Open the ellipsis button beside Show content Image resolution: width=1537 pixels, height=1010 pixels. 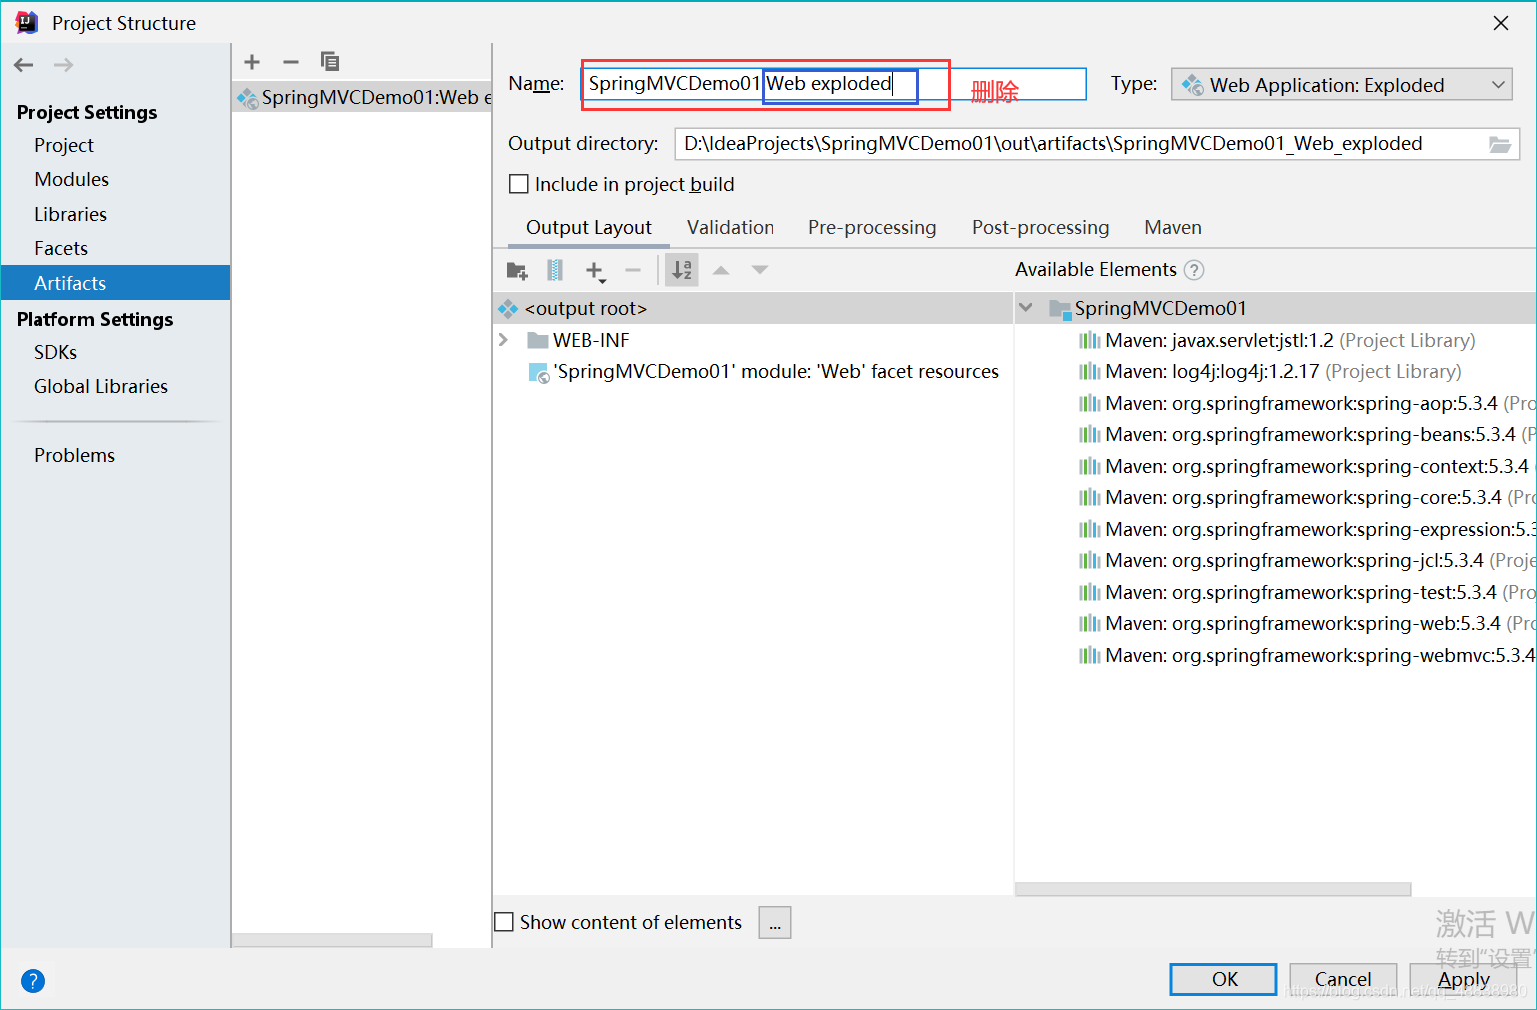[775, 923]
